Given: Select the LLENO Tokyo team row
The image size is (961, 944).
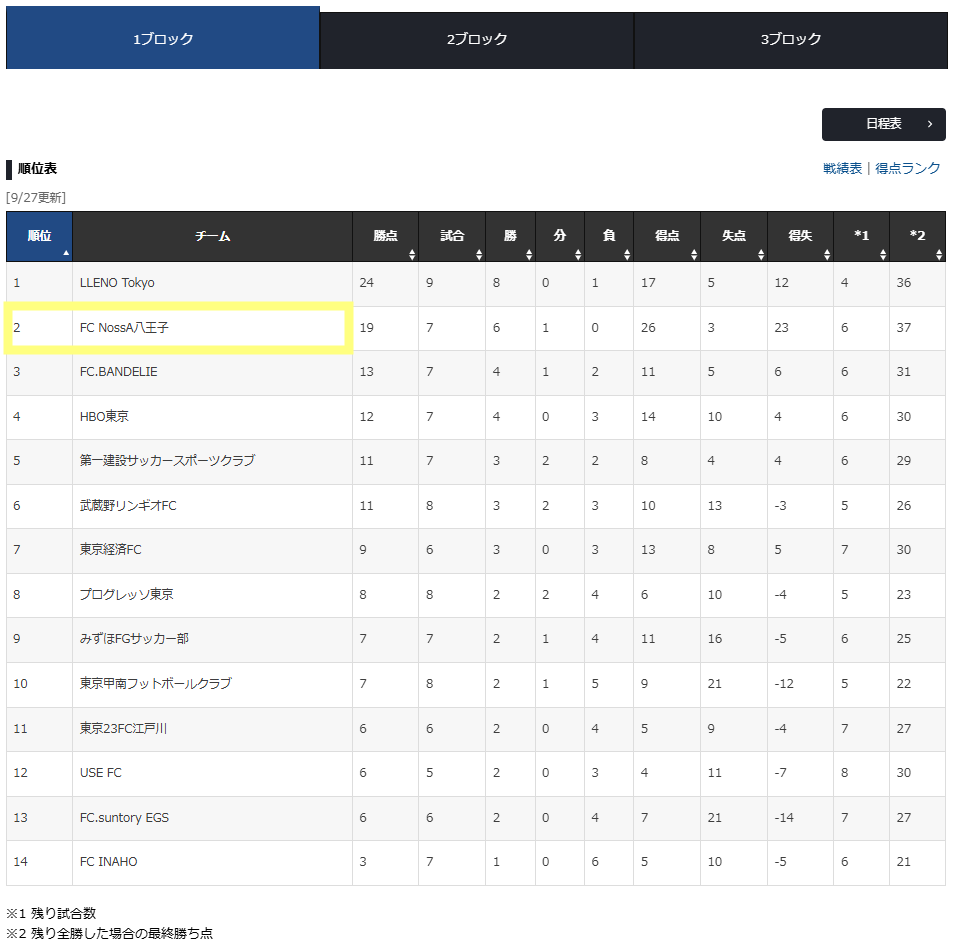Looking at the screenshot, I should point(476,283).
